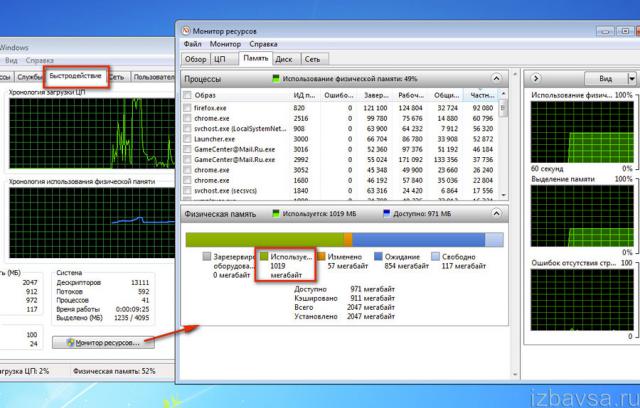The width and height of the screenshot is (640, 408).
Task: Click the green Используется legend square
Action: coord(263,256)
